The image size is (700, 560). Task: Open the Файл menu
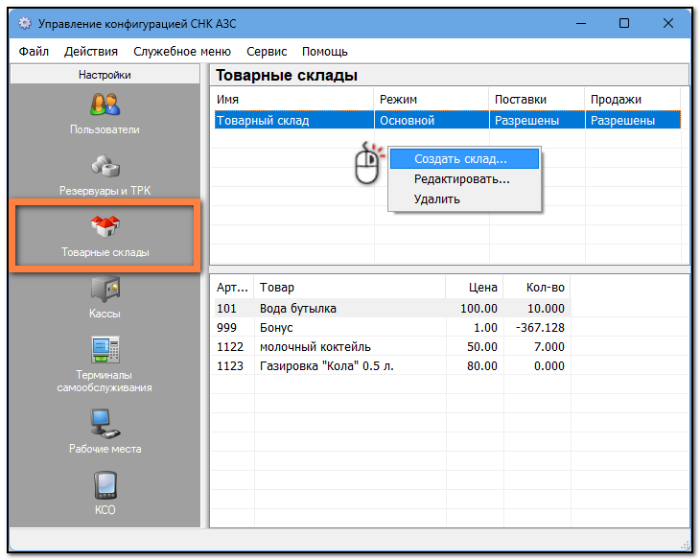coord(33,52)
